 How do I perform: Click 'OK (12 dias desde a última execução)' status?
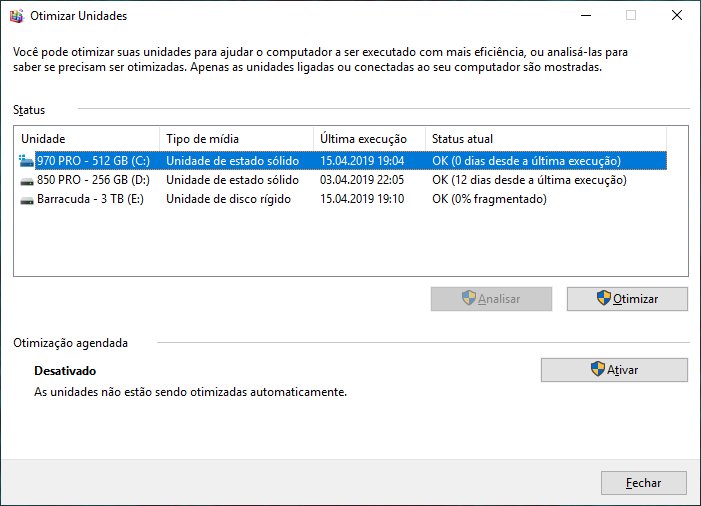[x=529, y=180]
